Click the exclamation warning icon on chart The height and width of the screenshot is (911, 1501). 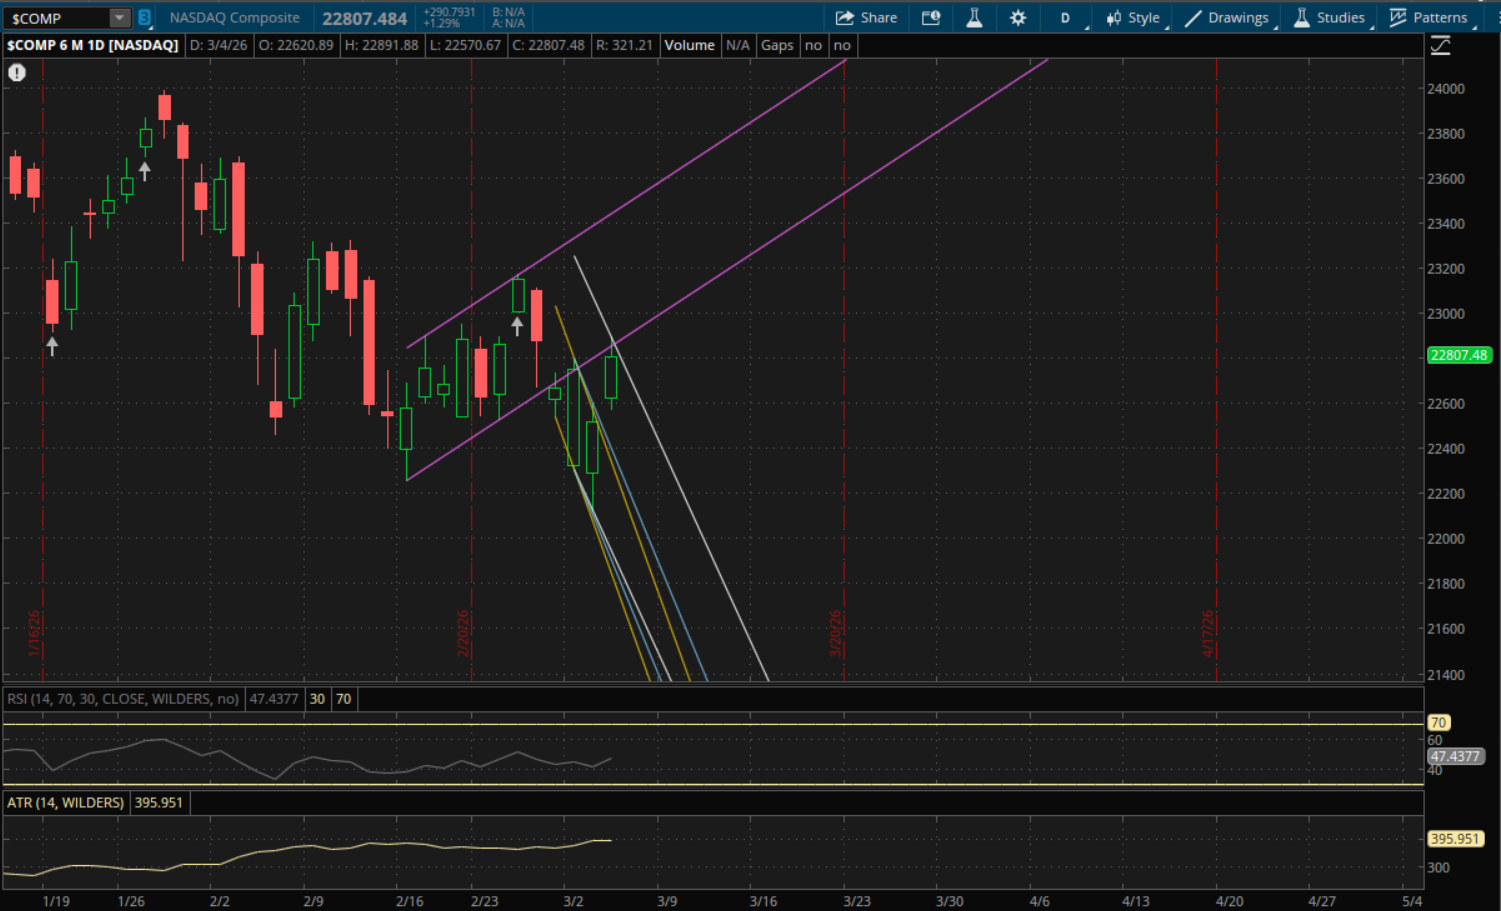(x=17, y=72)
